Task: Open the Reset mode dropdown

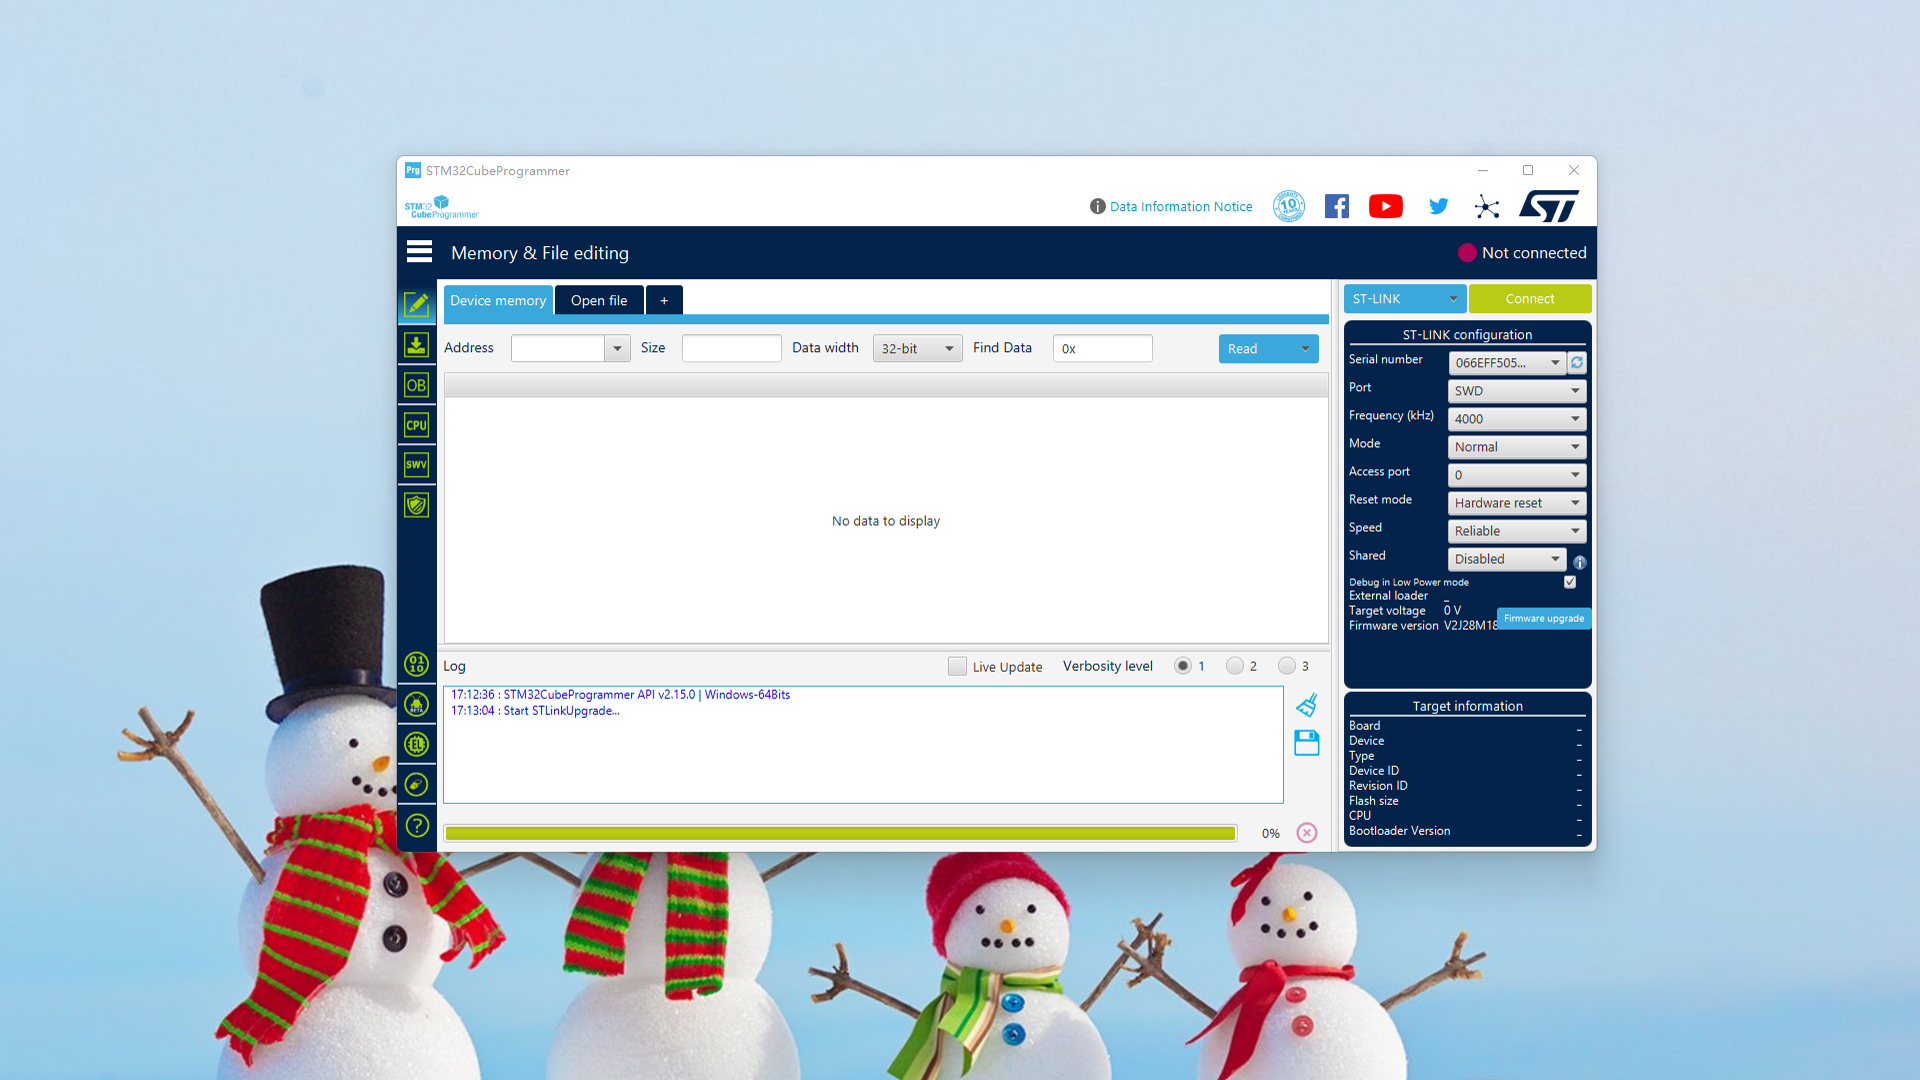Action: pos(1516,503)
